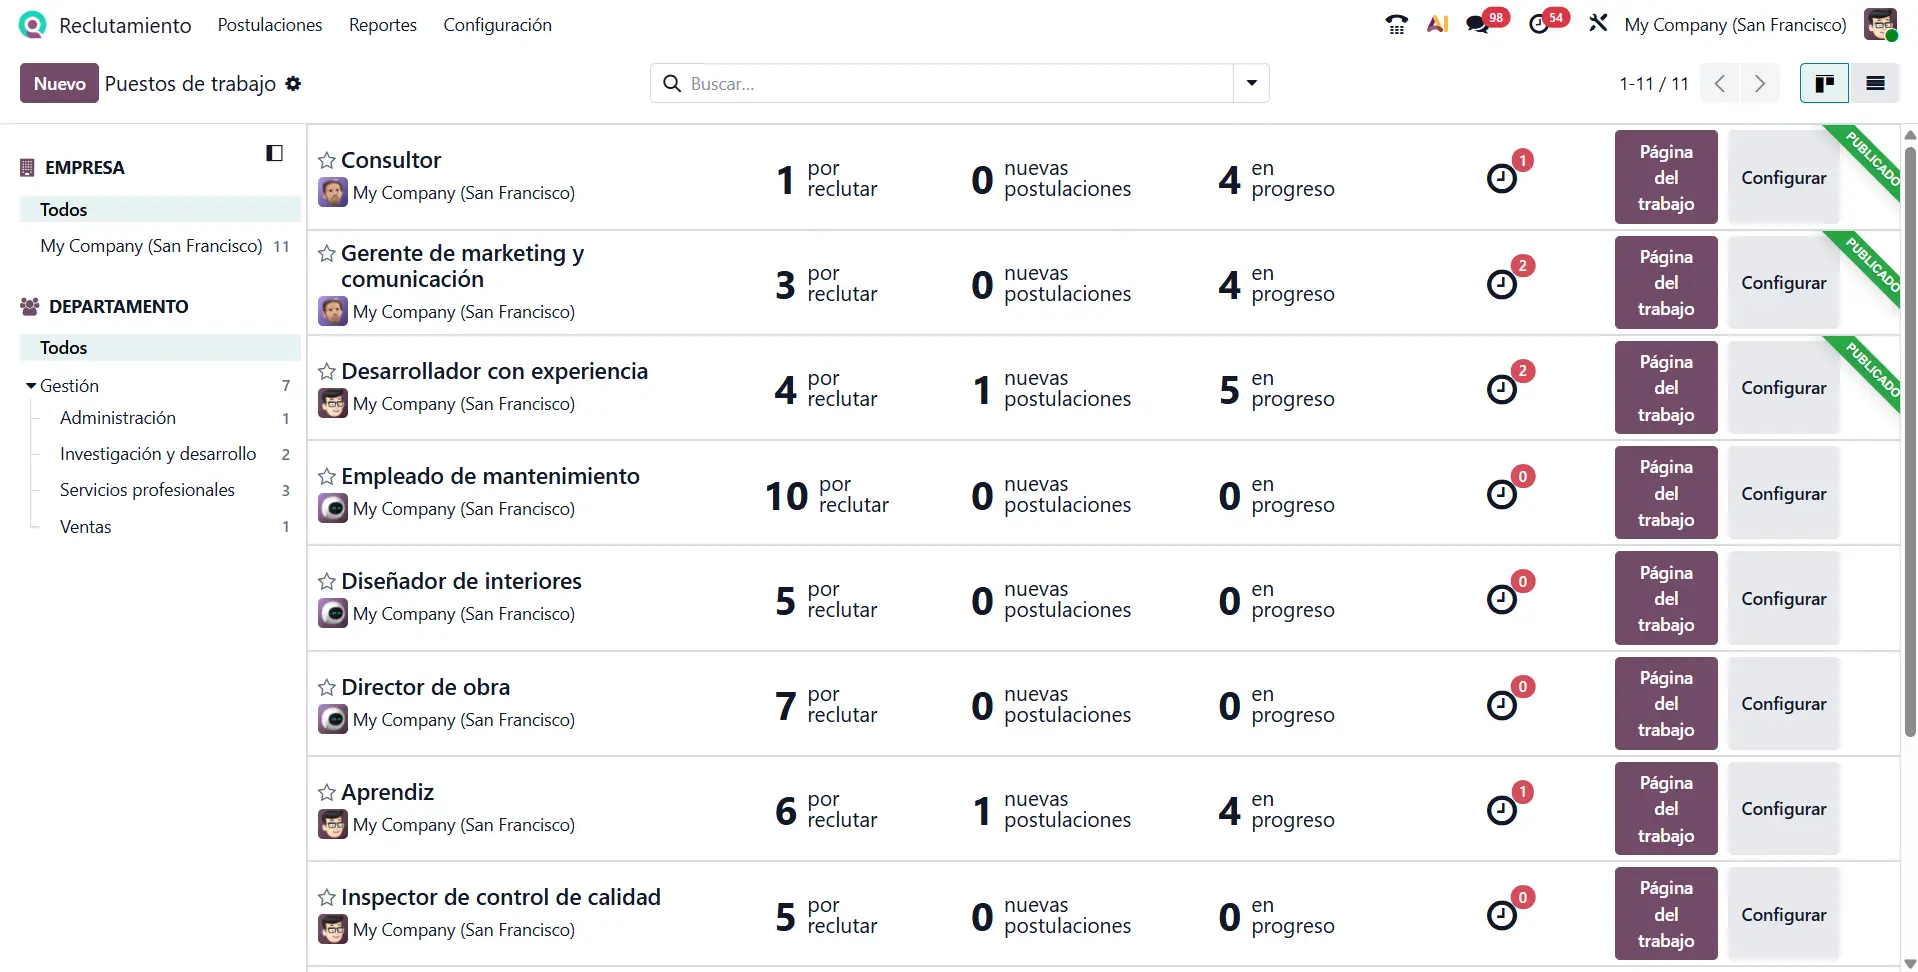1918x972 pixels.
Task: Open the search options dropdown arrow
Action: point(1251,84)
